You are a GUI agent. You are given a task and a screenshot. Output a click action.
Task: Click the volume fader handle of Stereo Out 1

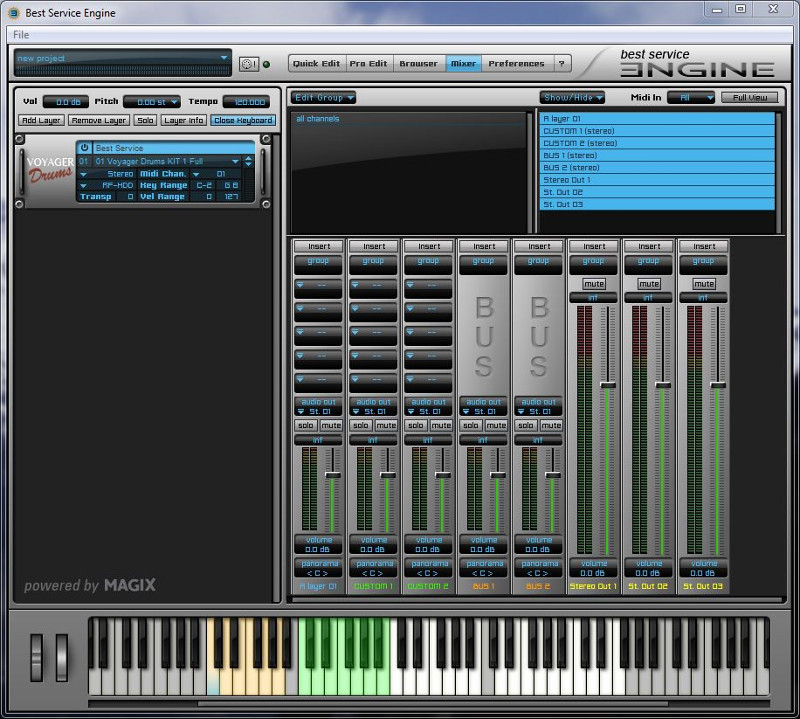pos(608,385)
